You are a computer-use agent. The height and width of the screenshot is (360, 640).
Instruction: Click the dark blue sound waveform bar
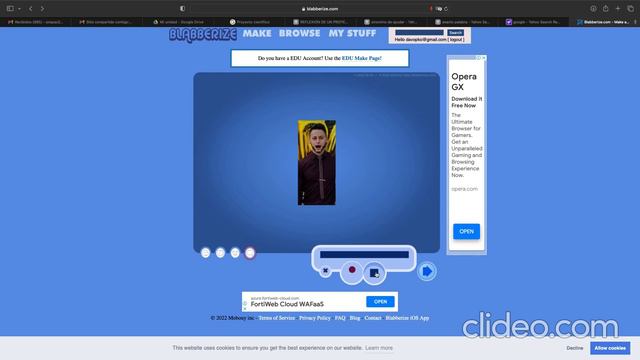click(x=364, y=255)
